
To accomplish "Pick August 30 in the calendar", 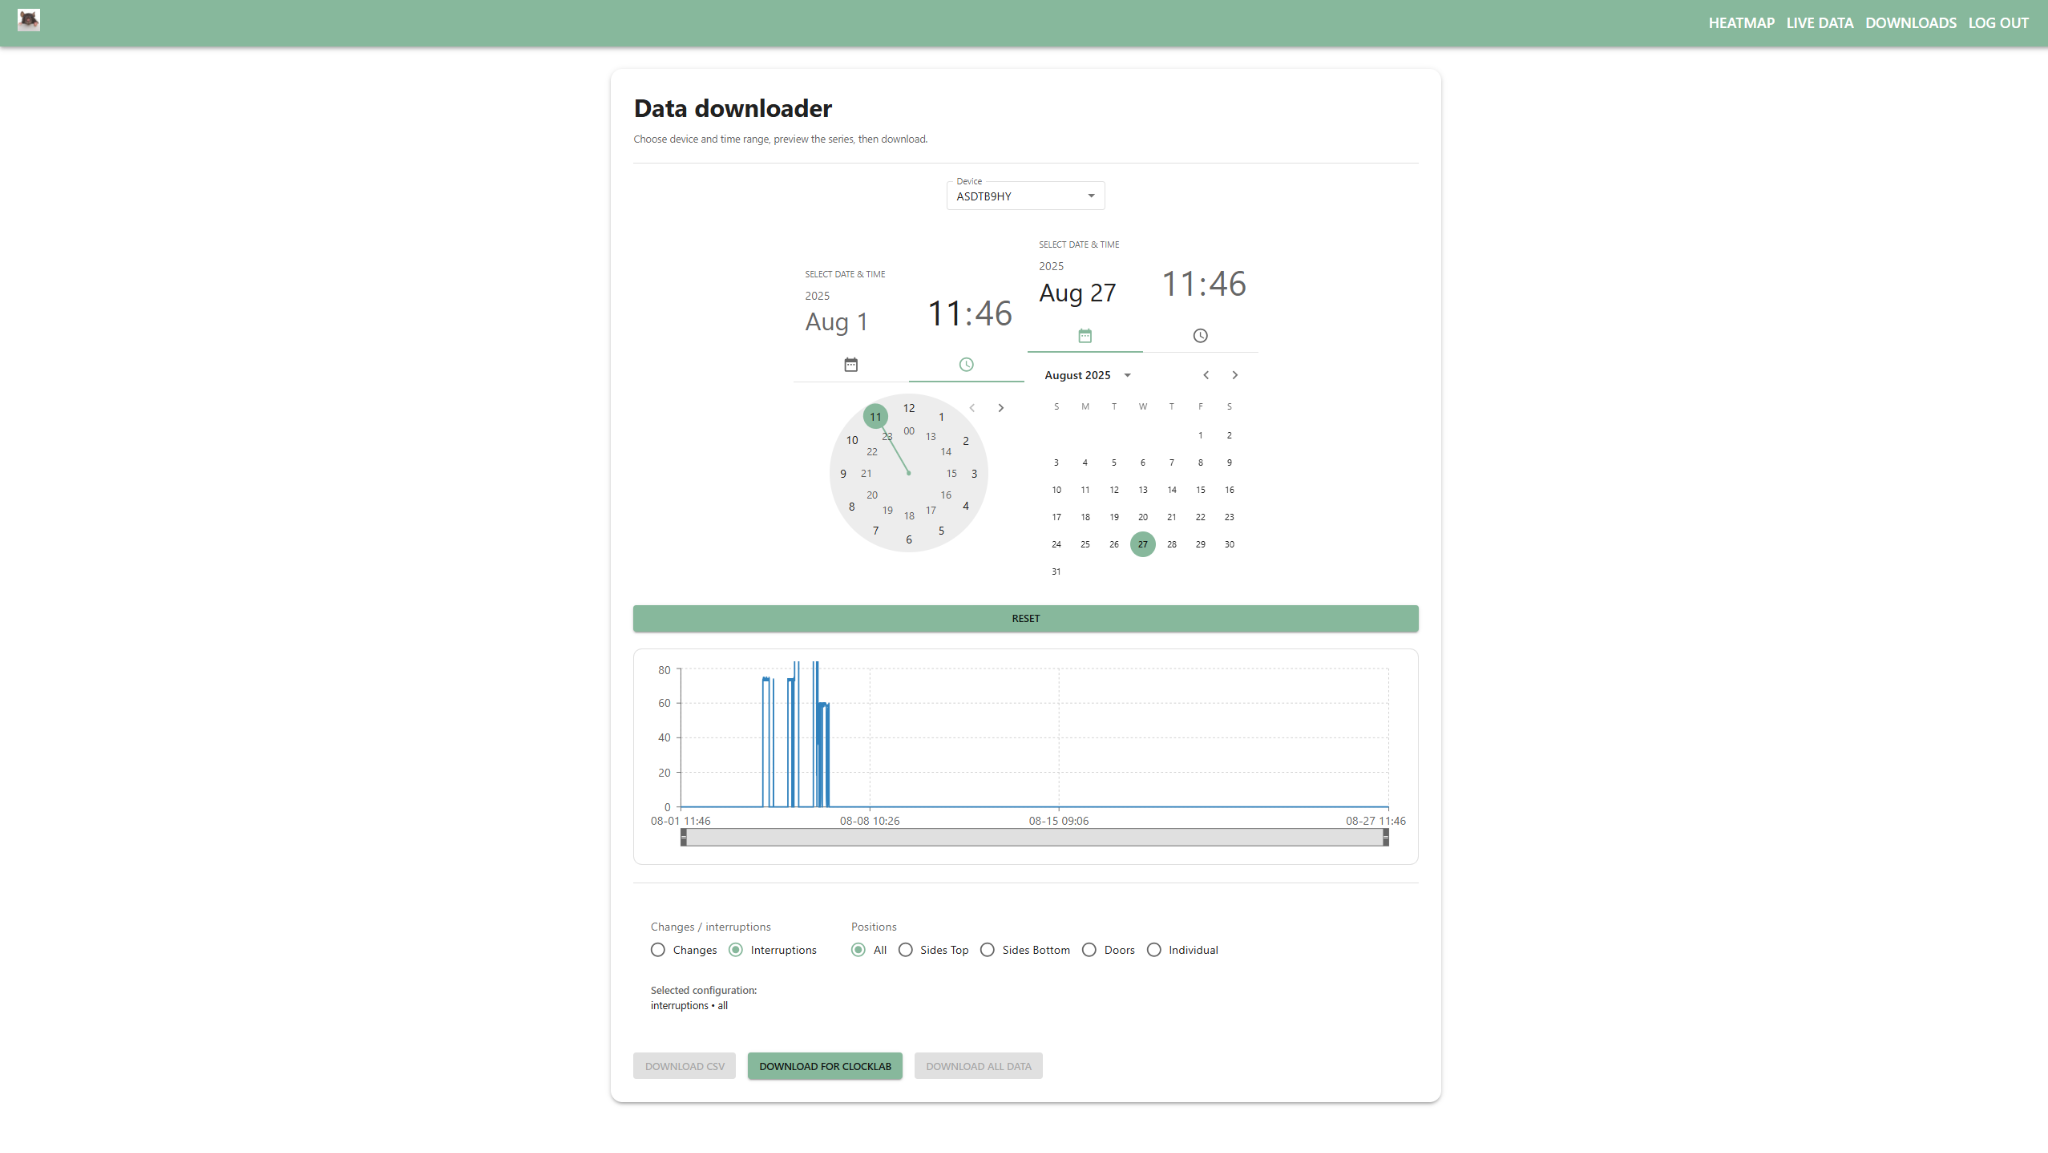I will click(1229, 544).
